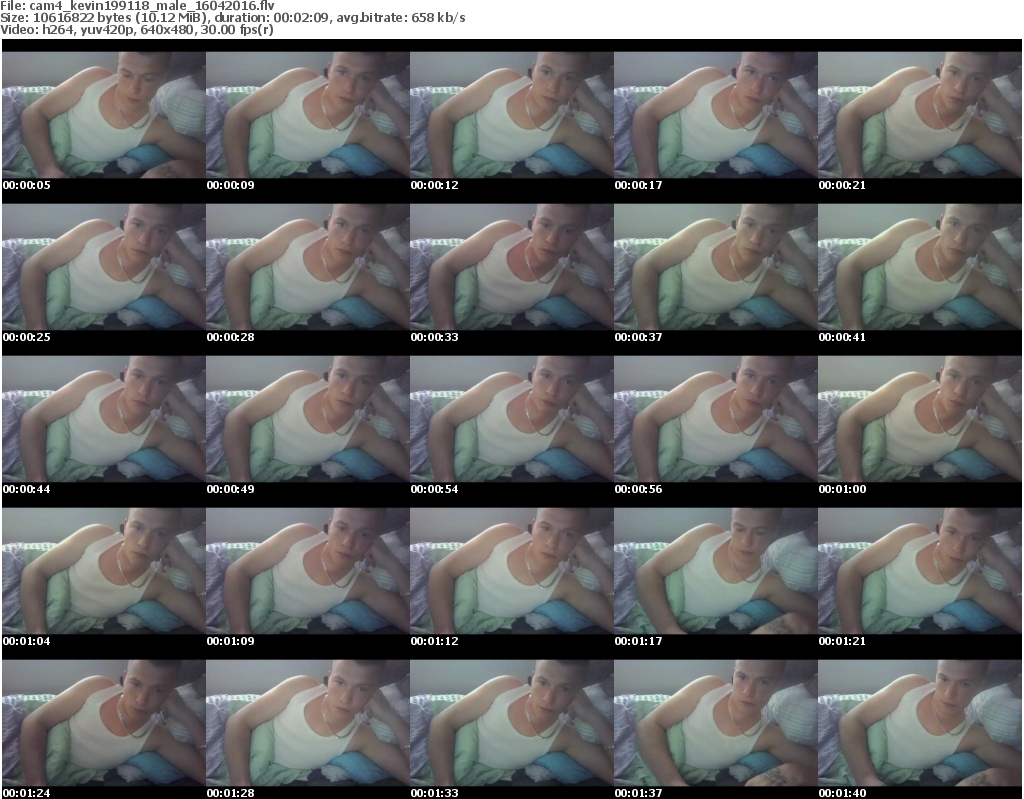Click the timestamp label 00:00:44
The width and height of the screenshot is (1024, 799).
(x=27, y=489)
